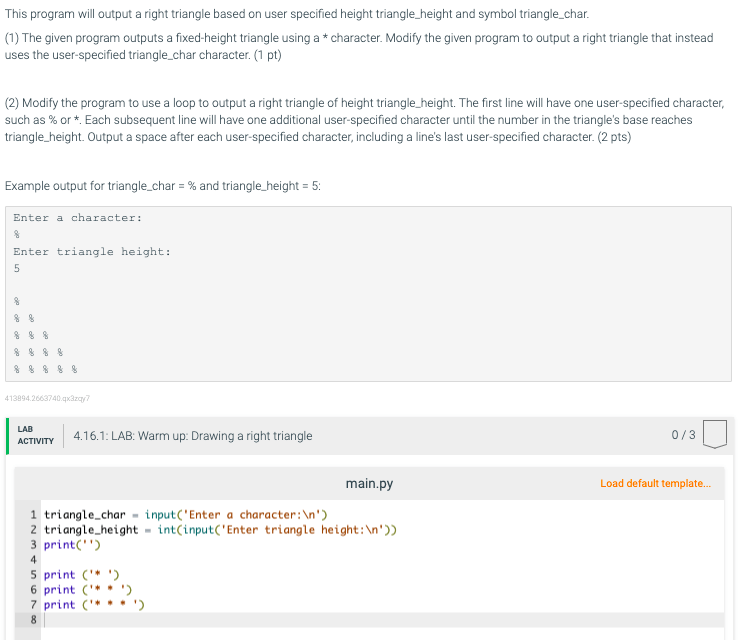Click the lab title 4.16.1 Warm up heading

[193, 436]
